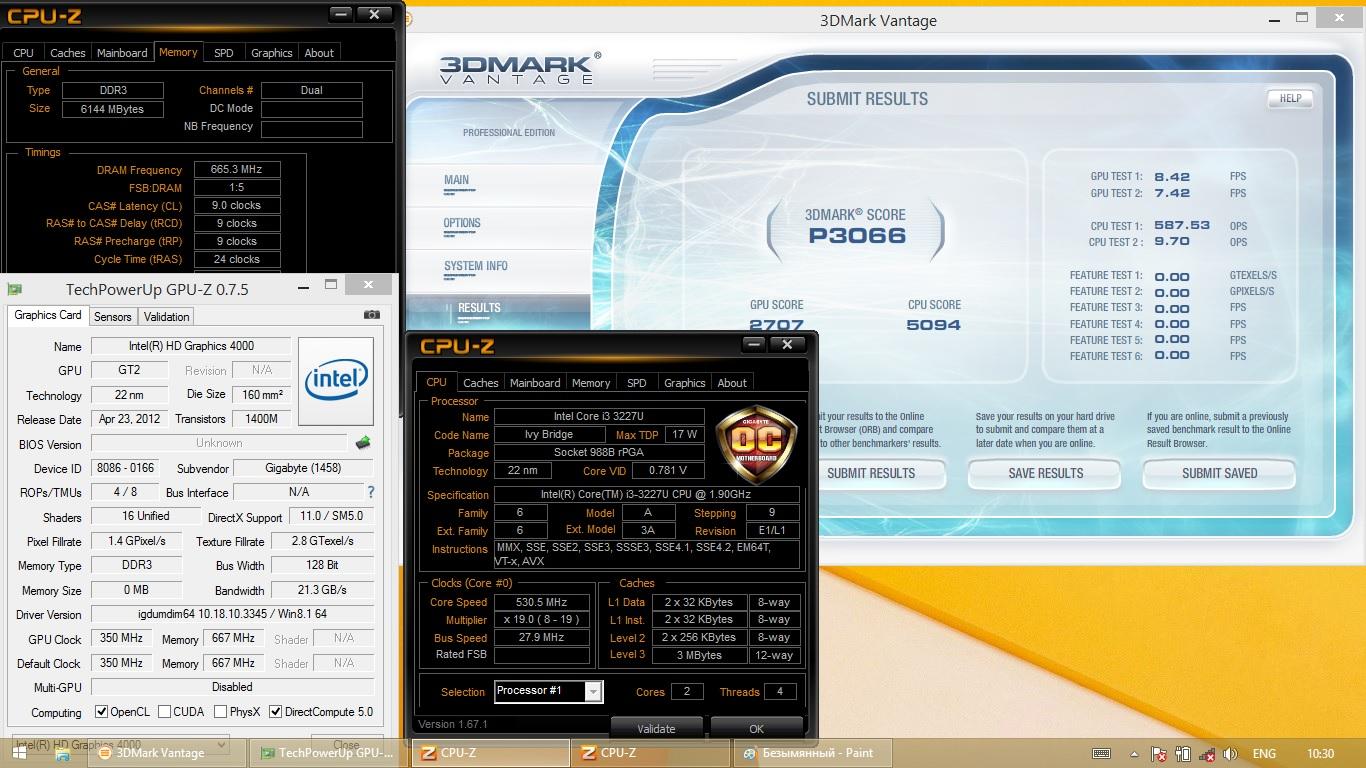This screenshot has width=1366, height=768.
Task: Click SUBMIT RESULTS button in 3DMark
Action: tap(871, 473)
